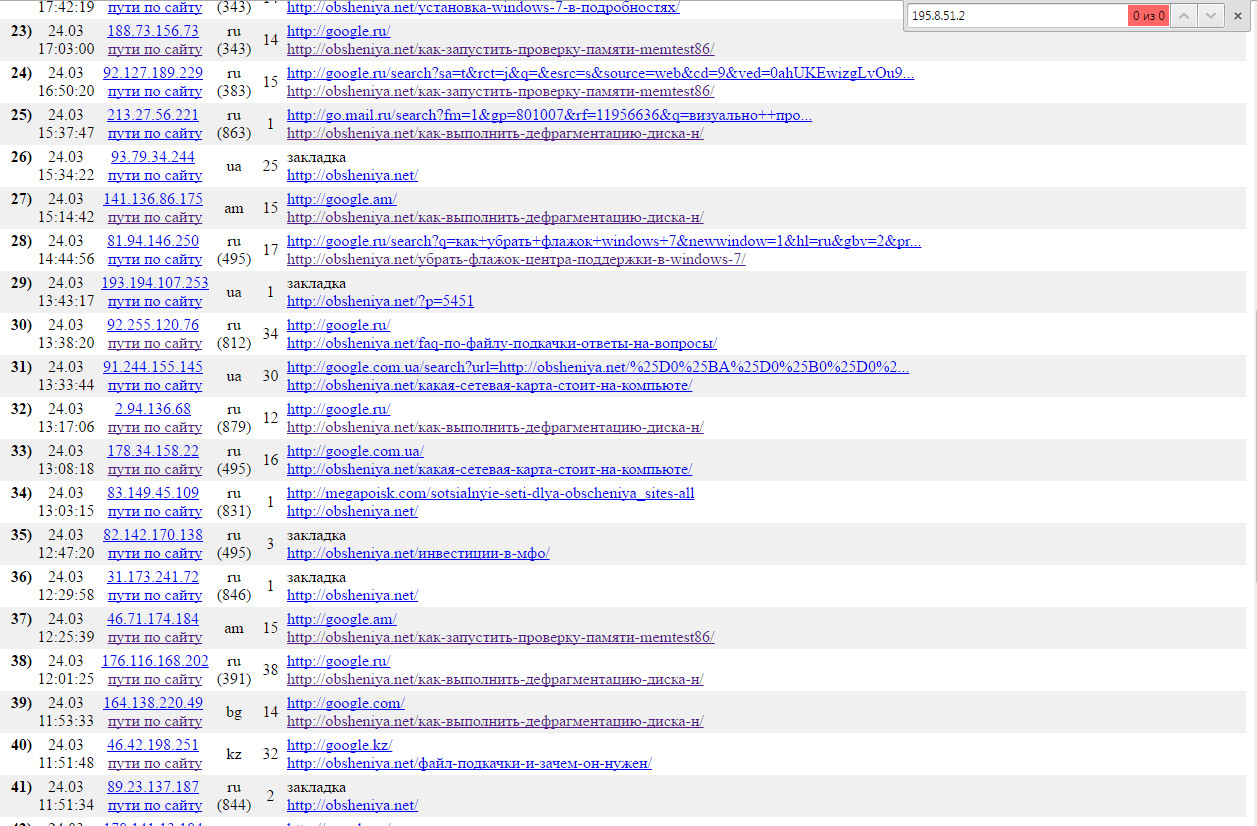
Task: Open IP address 92.255.120.76
Action: 153,325
